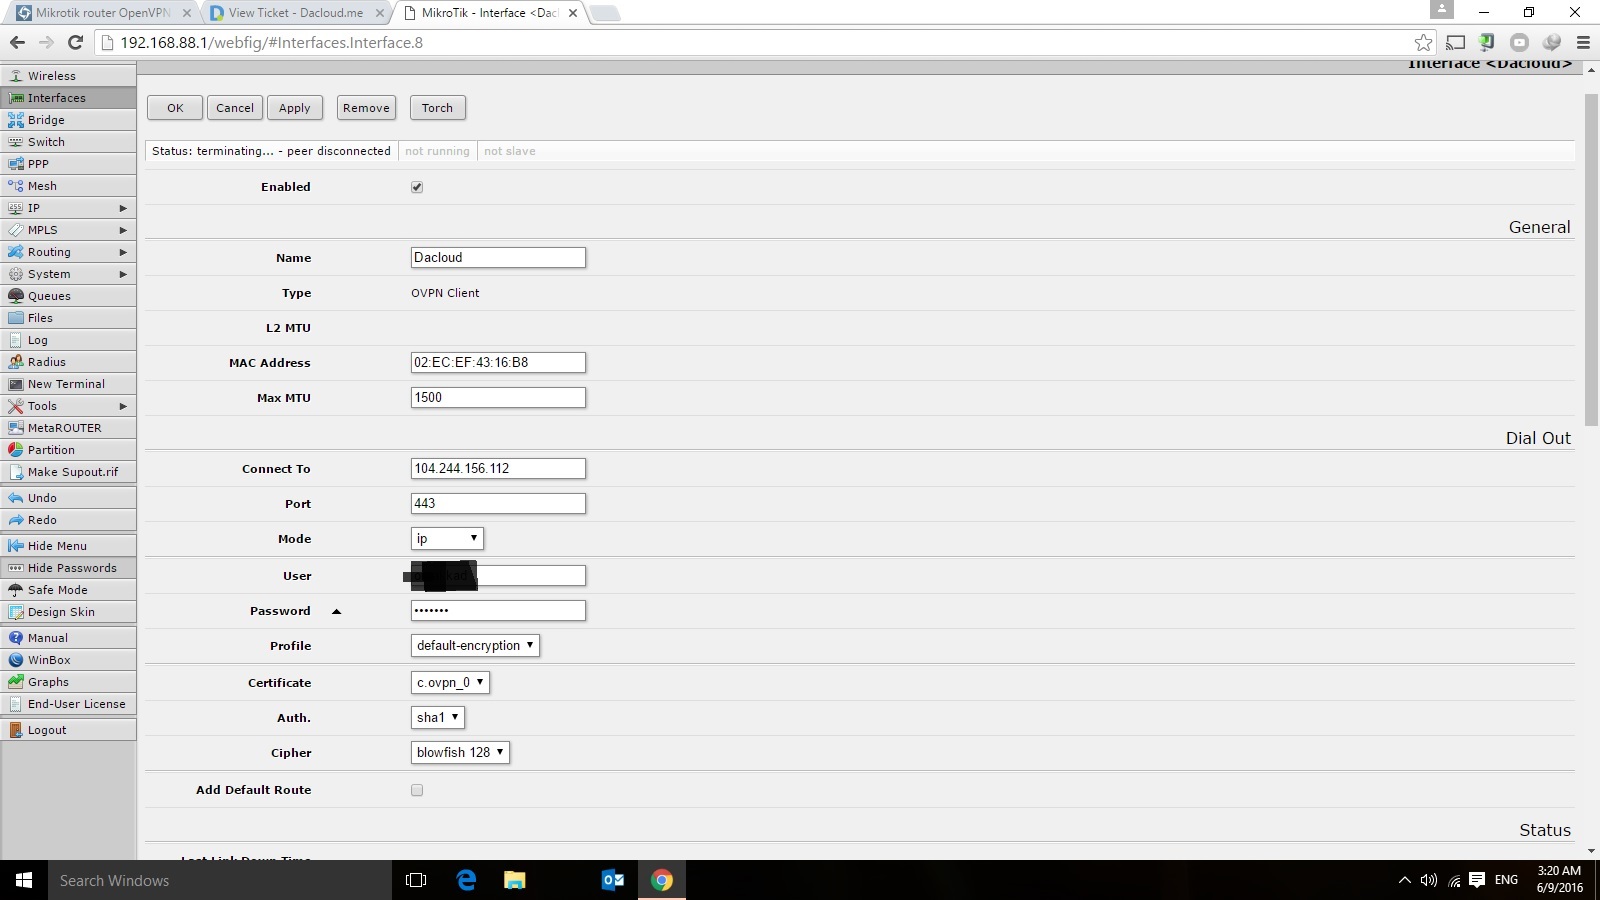
Task: Open the Log icon
Action: click(16, 340)
